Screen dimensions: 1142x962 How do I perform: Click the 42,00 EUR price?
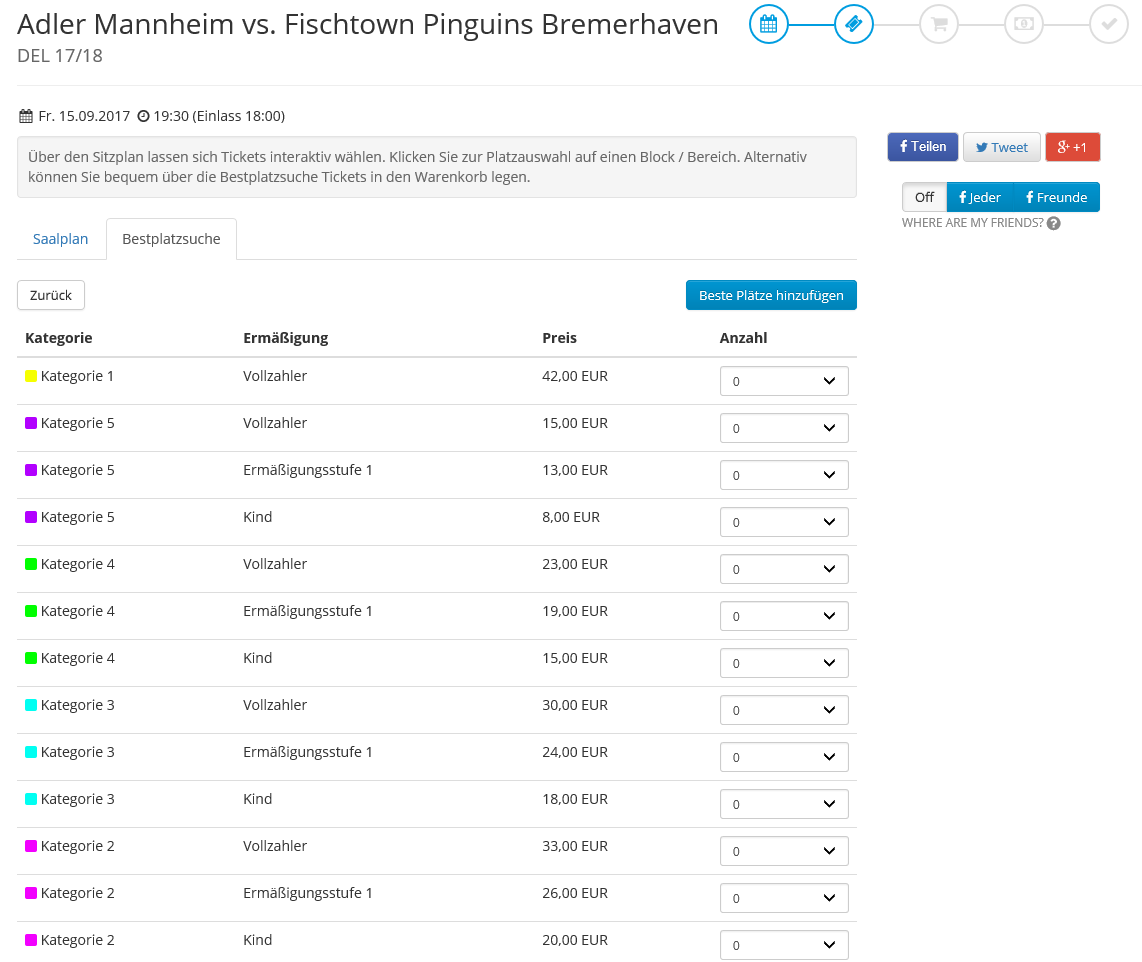tap(575, 376)
